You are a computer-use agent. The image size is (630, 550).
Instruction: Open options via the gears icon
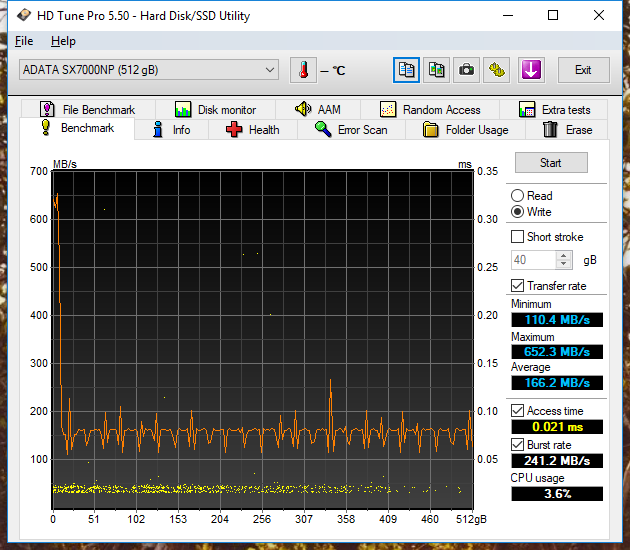pos(497,70)
